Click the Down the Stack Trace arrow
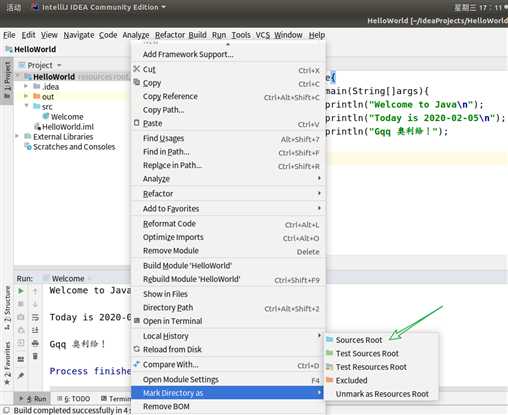The height and width of the screenshot is (415, 508). tap(35, 304)
